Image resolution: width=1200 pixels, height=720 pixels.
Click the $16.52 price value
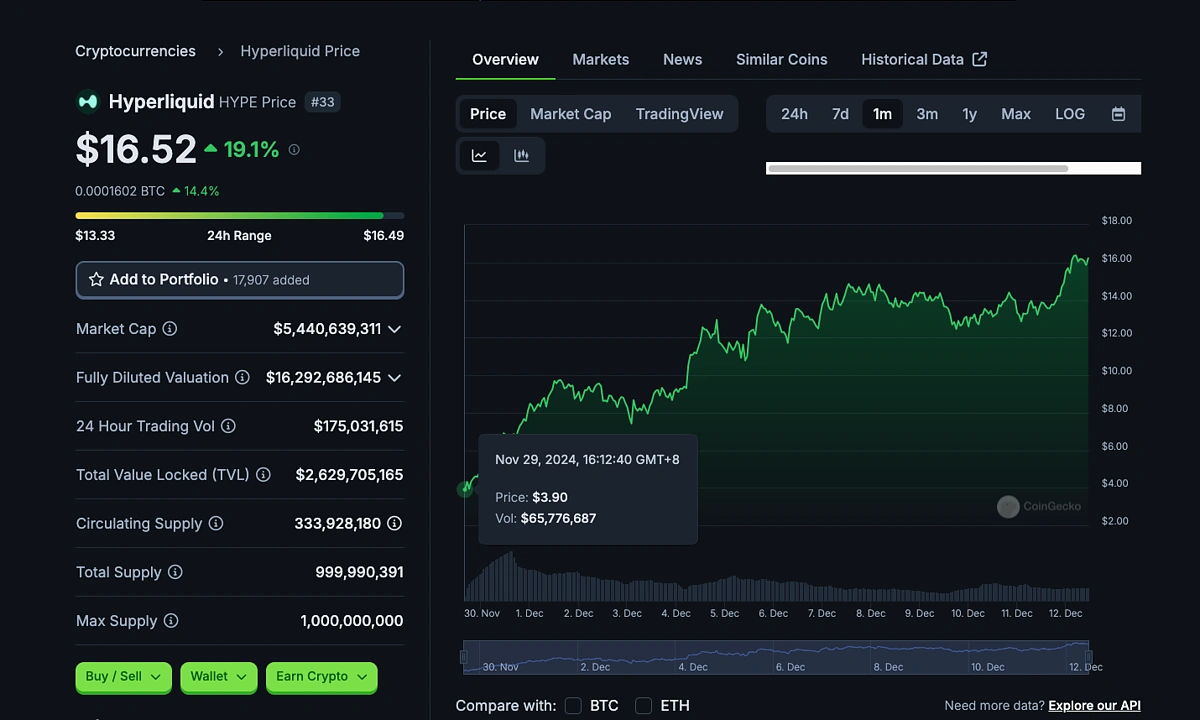[136, 149]
